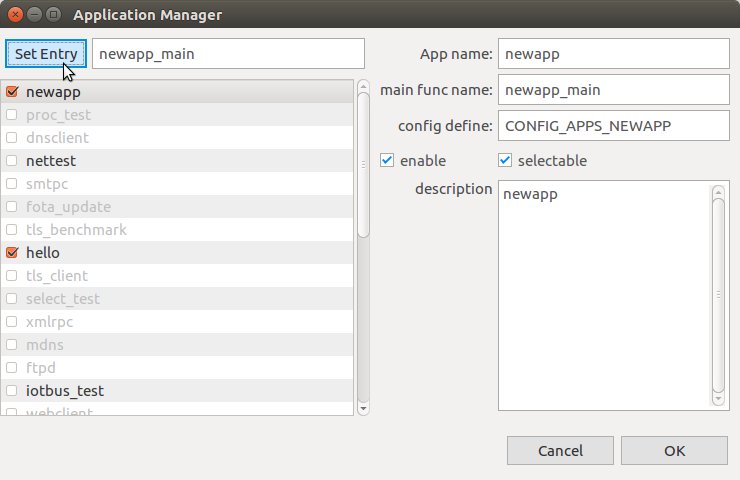Uncheck the newapp checkbox in list
This screenshot has height=480, width=740.
tap(12, 92)
